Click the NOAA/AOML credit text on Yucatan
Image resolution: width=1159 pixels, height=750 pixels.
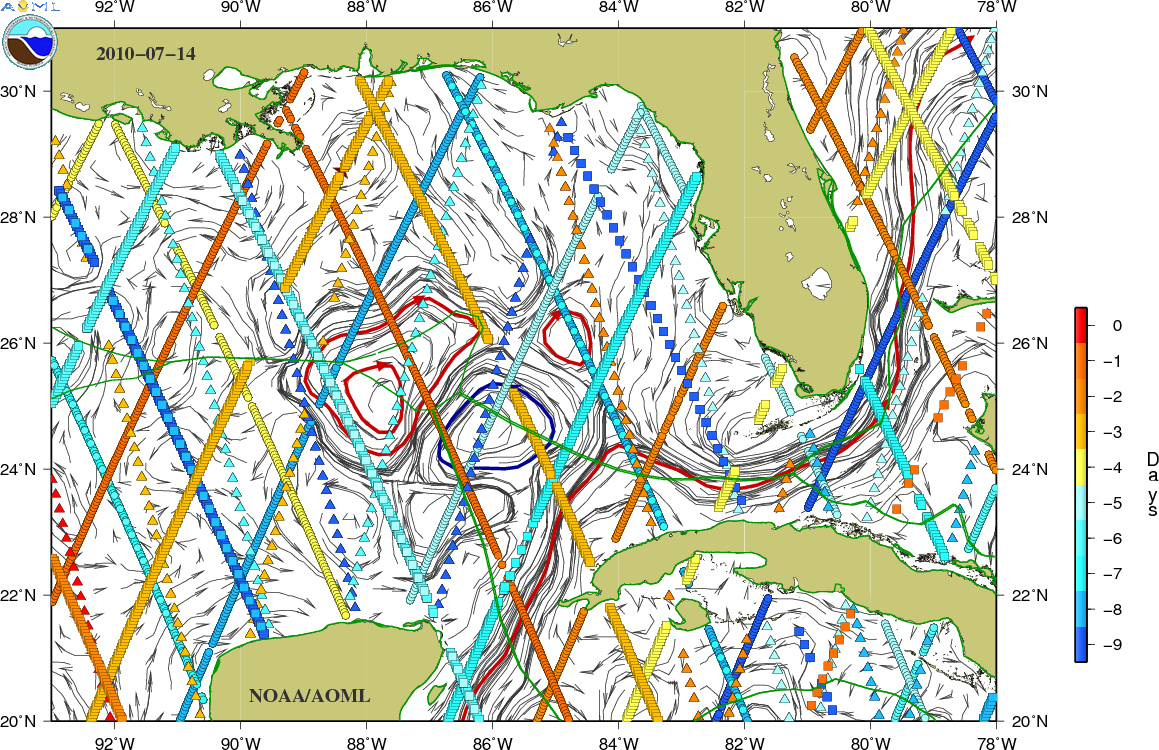pyautogui.click(x=309, y=695)
